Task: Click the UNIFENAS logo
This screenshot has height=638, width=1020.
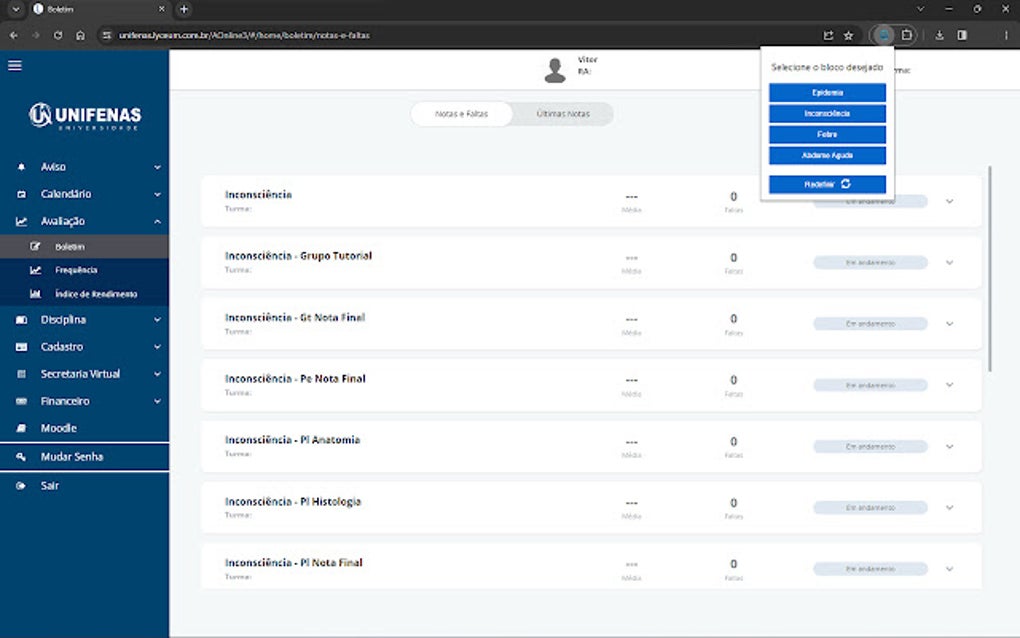Action: (x=85, y=116)
